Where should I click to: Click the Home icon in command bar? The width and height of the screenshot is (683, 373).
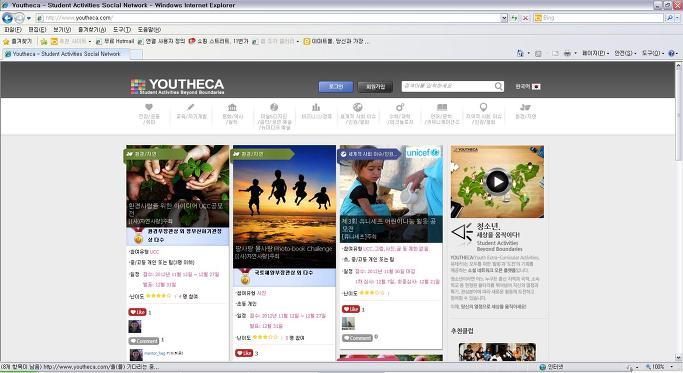(520, 53)
